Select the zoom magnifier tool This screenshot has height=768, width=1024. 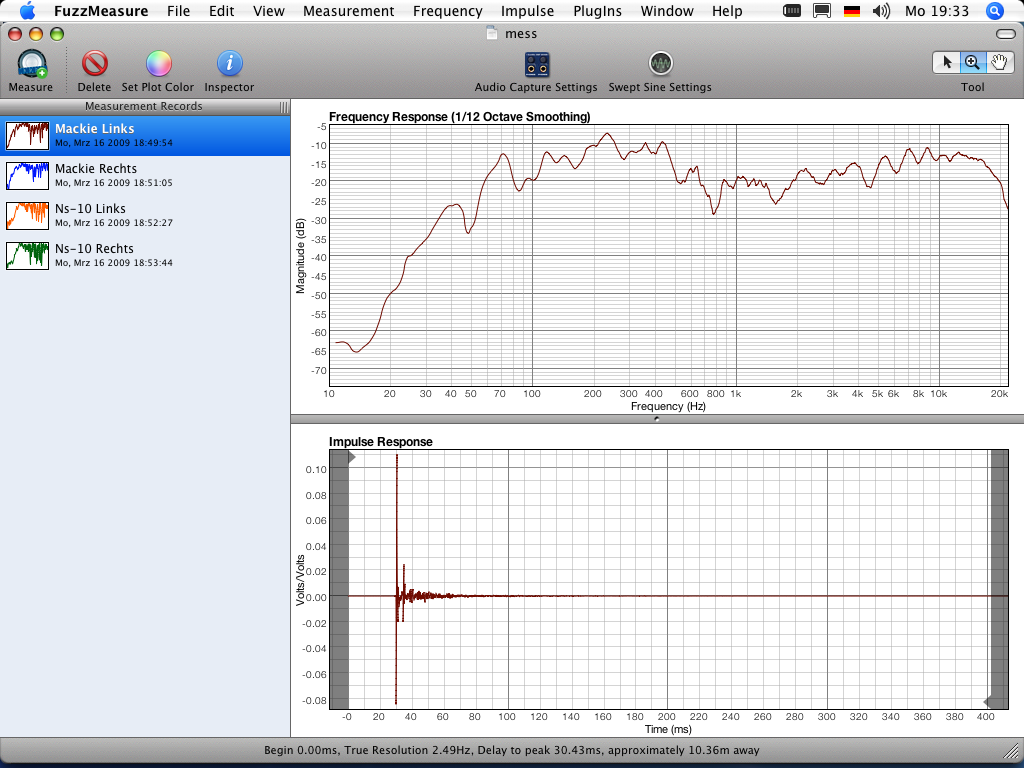(x=972, y=62)
